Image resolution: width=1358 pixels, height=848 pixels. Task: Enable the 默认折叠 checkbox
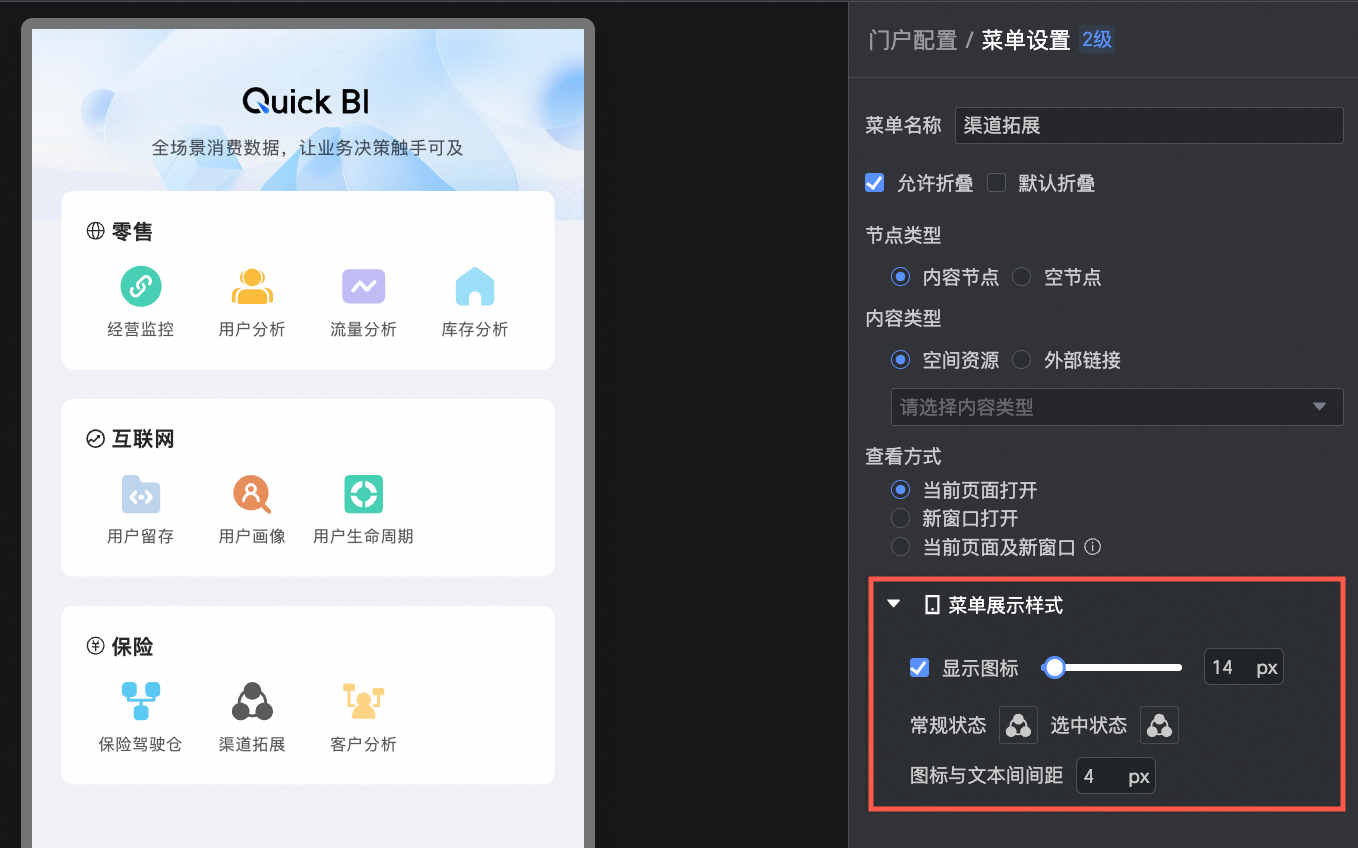coord(996,183)
